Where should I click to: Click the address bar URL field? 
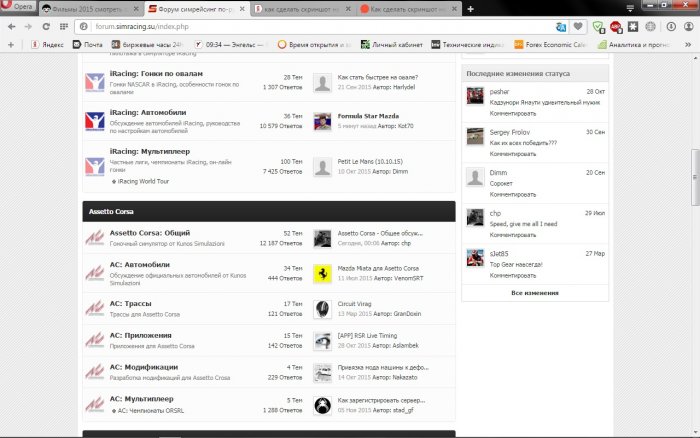tap(300, 26)
